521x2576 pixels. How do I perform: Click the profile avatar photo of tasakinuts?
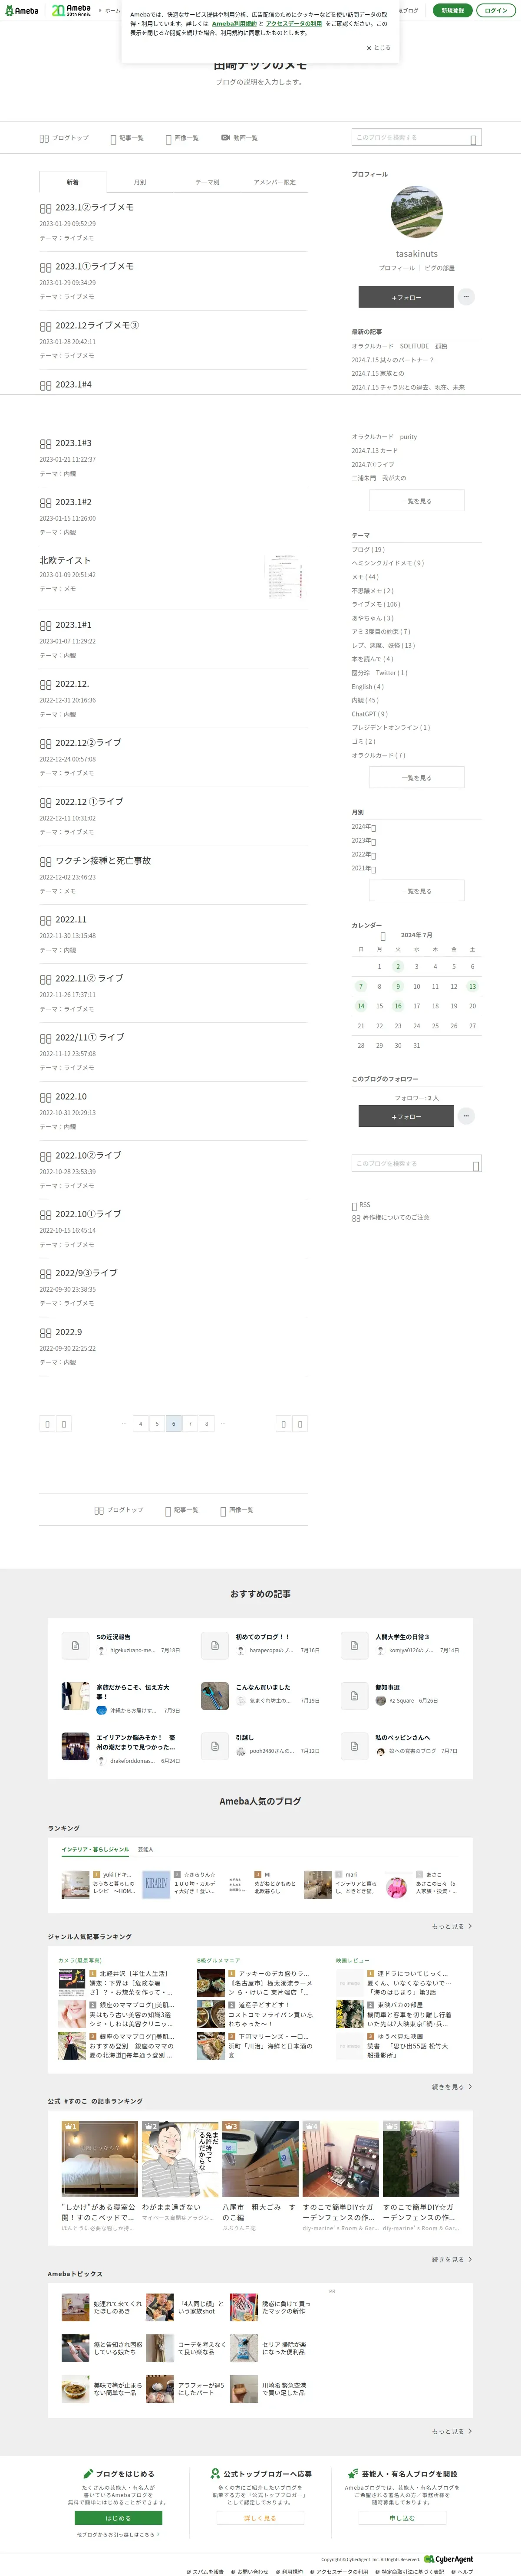[x=416, y=212]
